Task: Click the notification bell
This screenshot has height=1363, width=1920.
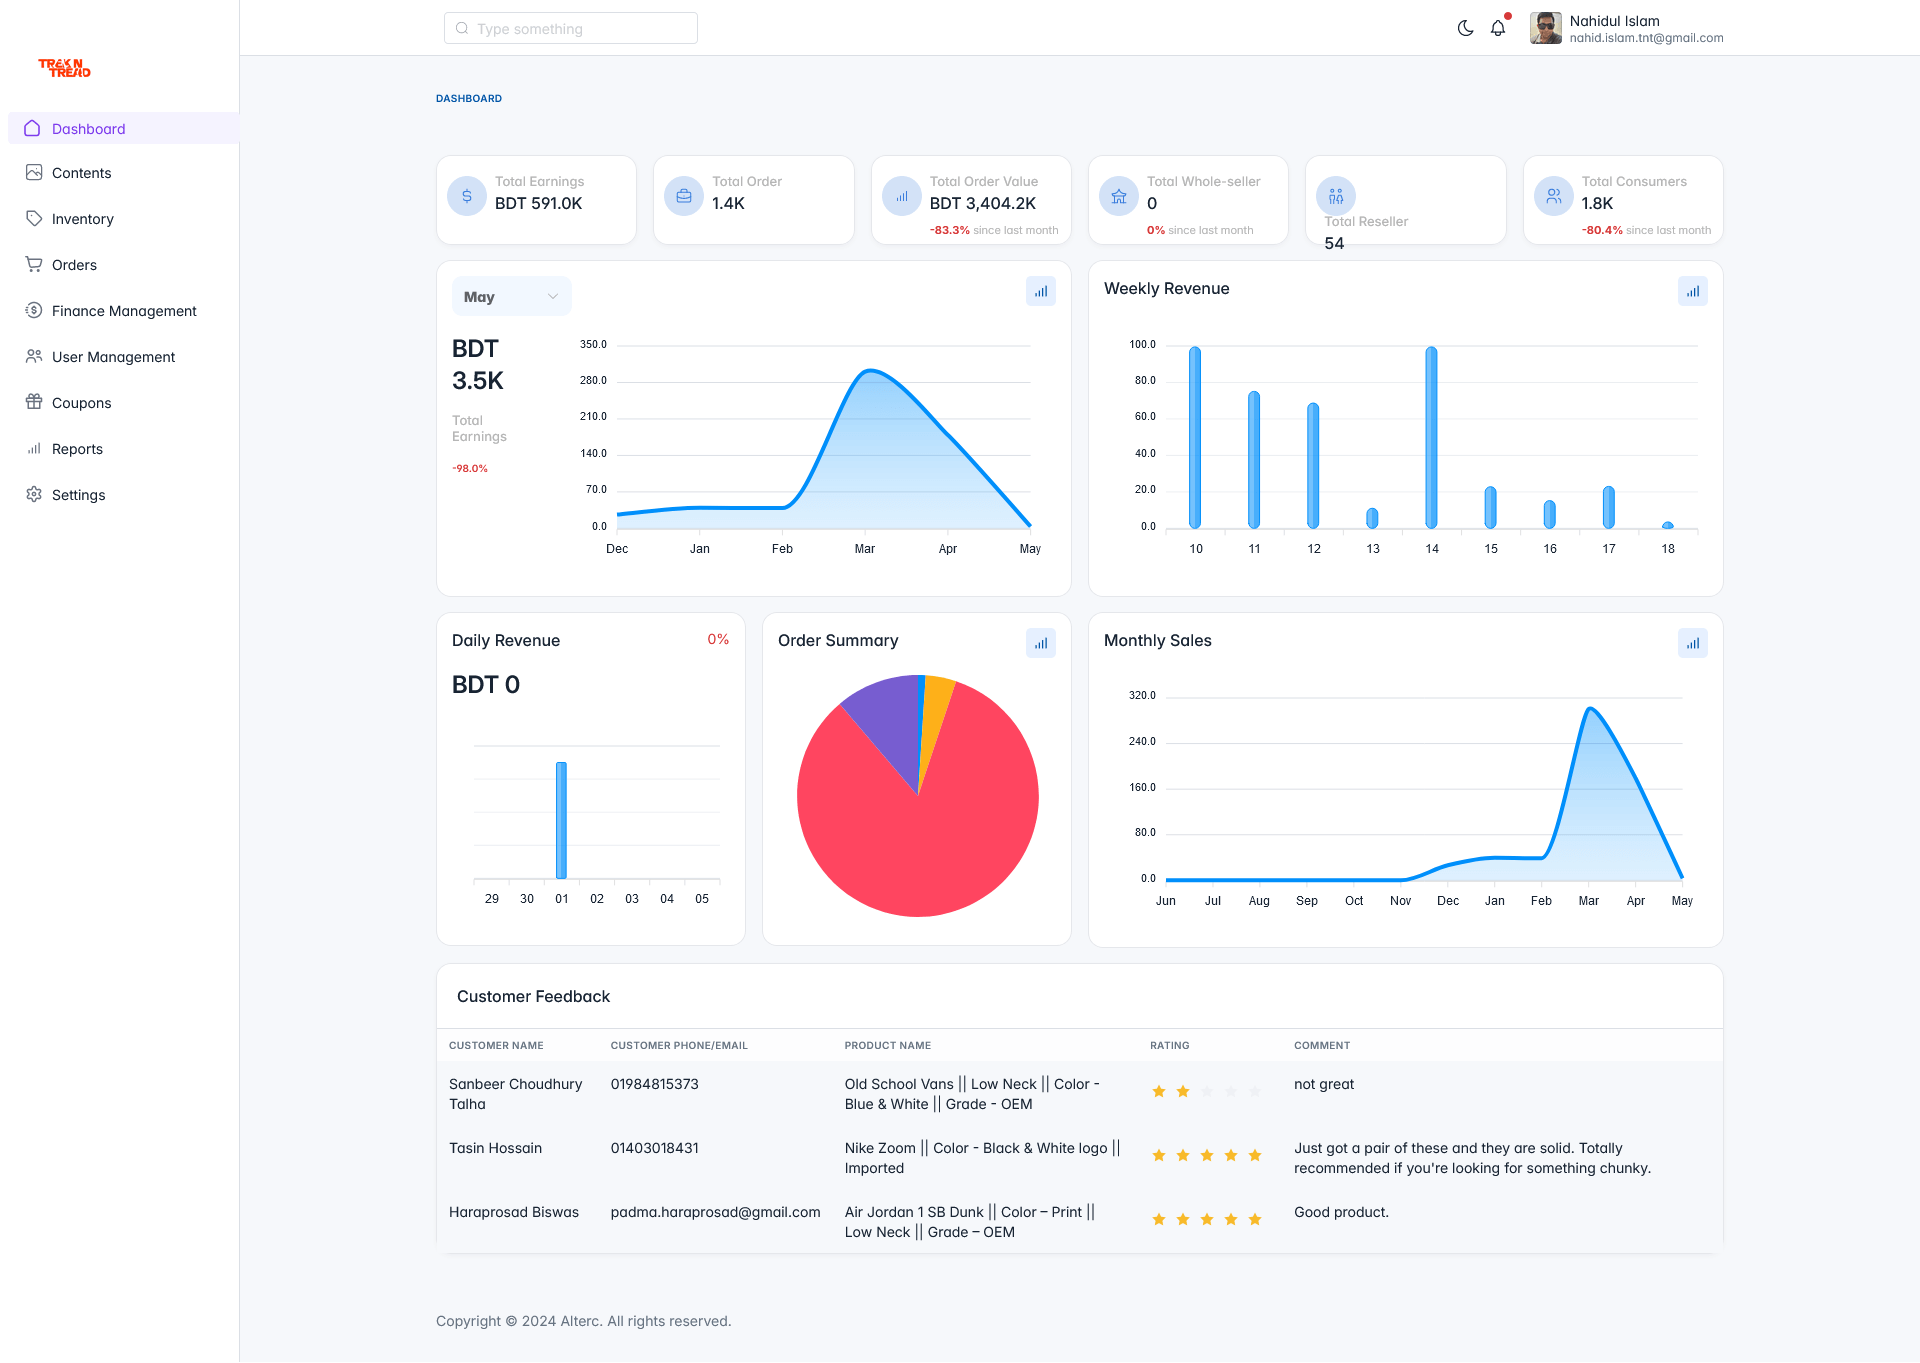Action: click(x=1497, y=28)
